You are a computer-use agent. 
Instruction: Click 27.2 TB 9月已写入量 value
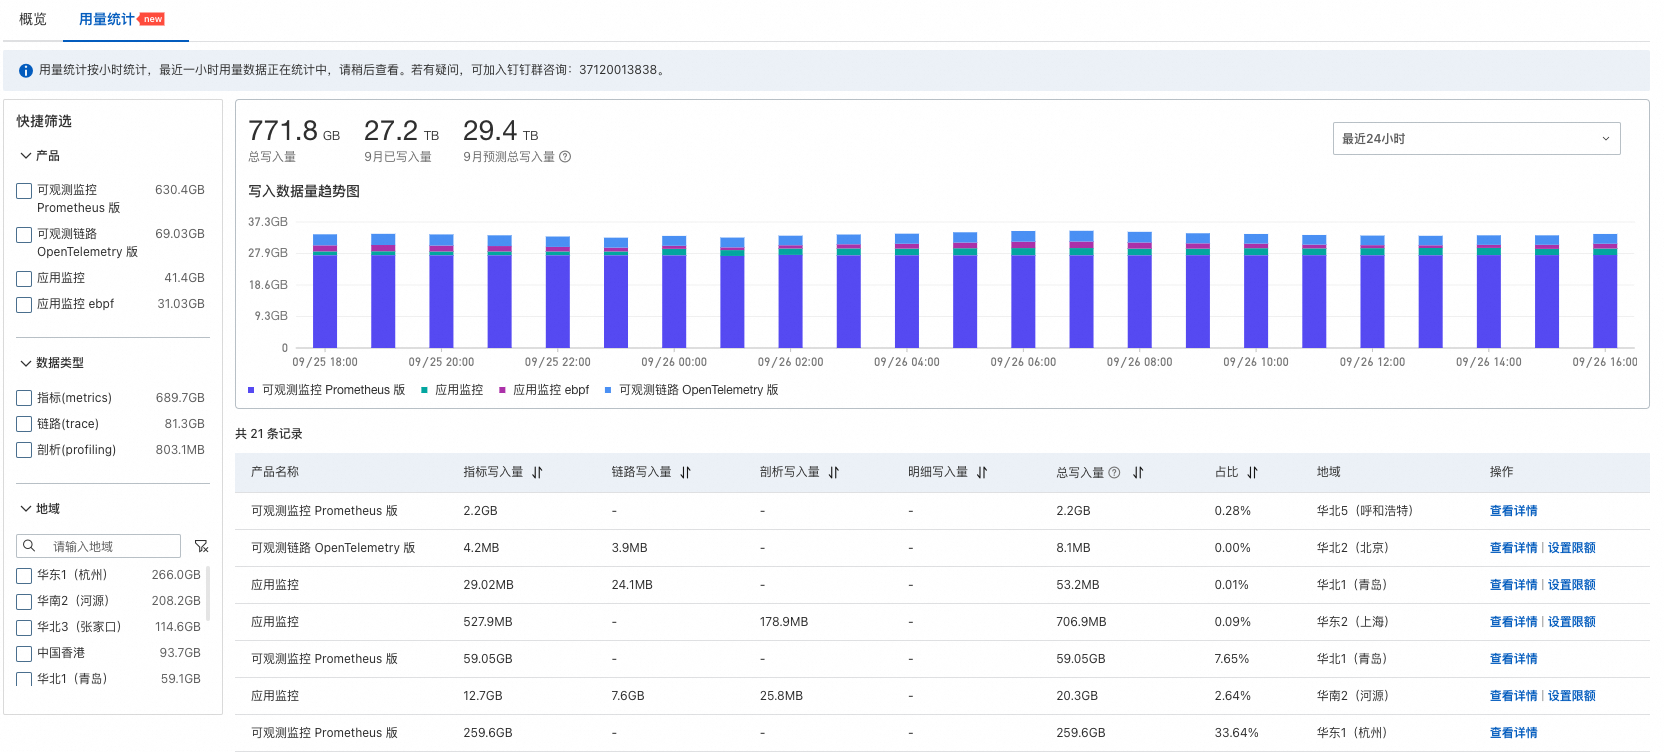(401, 131)
